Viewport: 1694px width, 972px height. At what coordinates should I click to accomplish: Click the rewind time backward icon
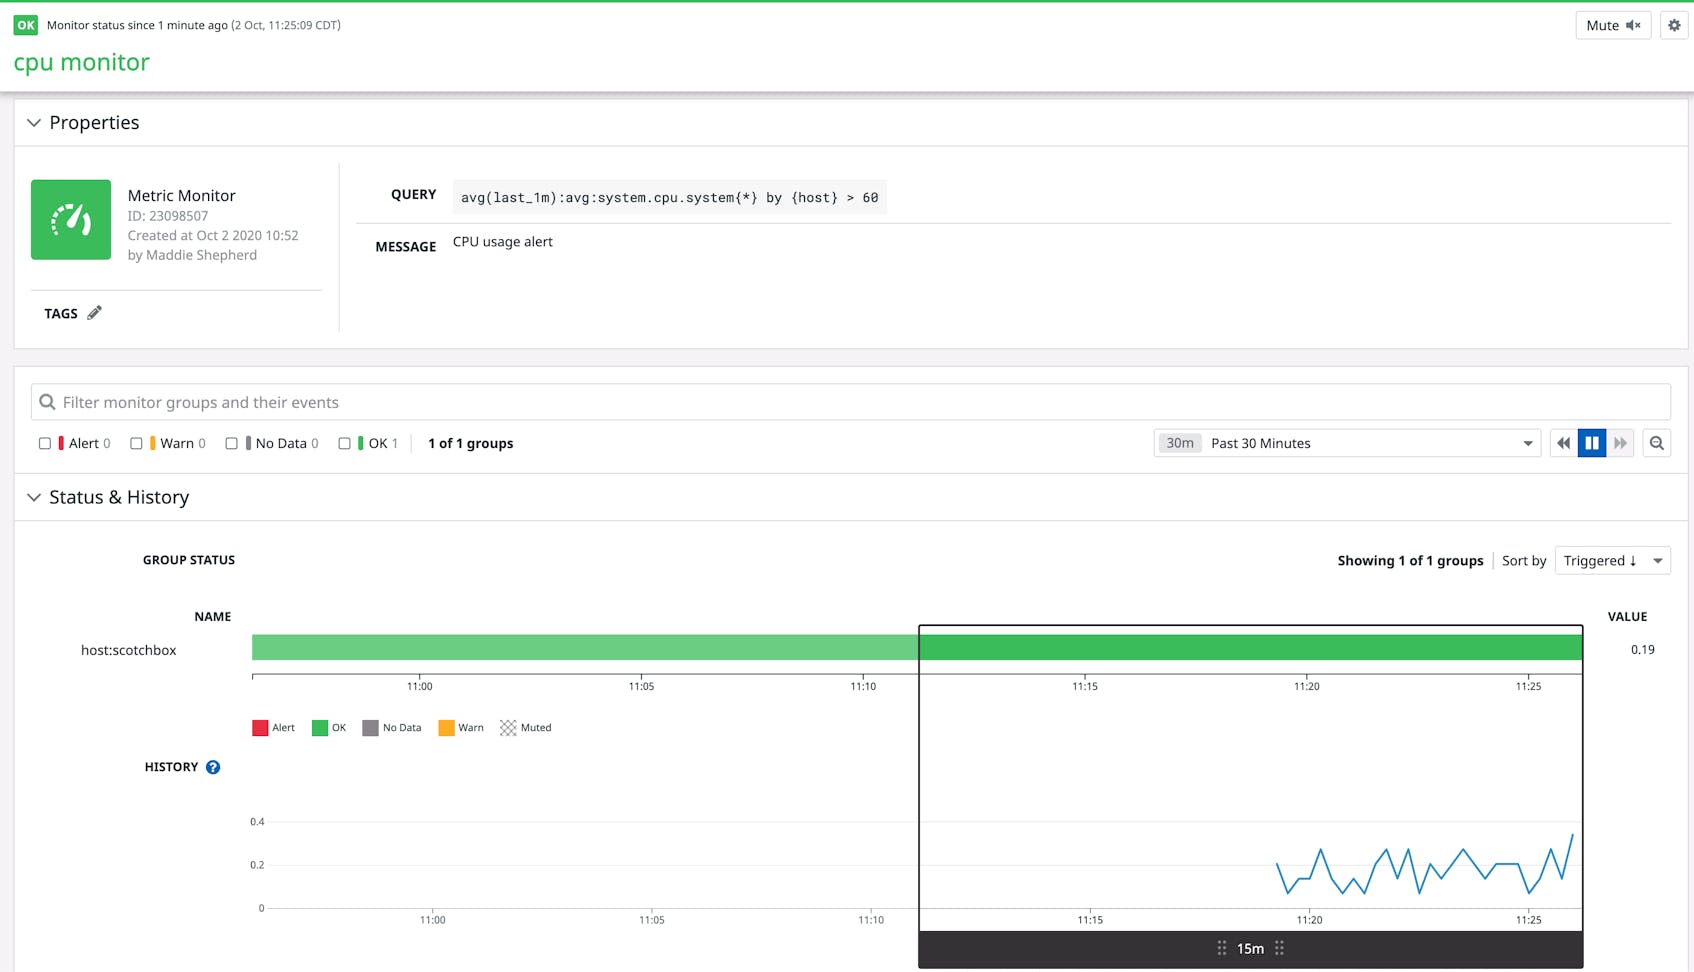pyautogui.click(x=1563, y=443)
